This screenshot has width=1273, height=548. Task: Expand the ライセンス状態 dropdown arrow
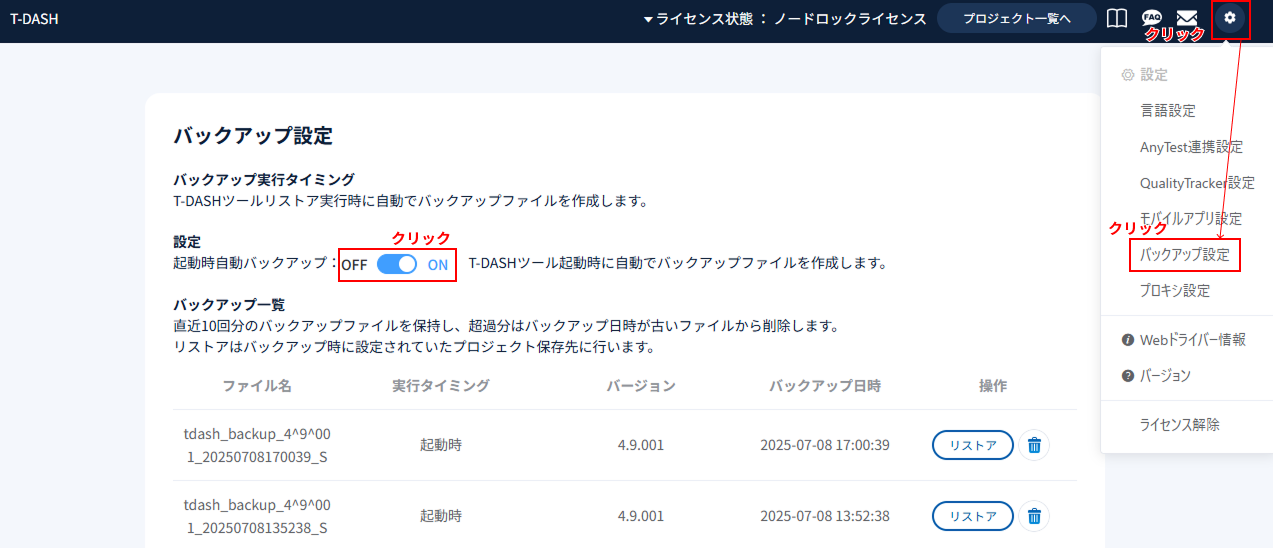tap(648, 19)
